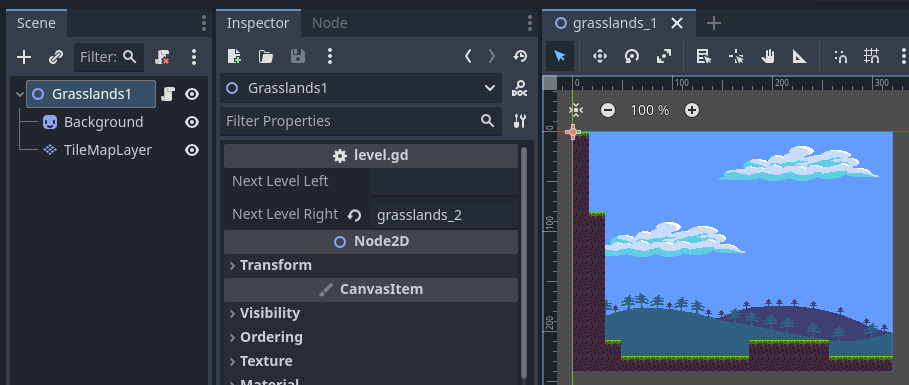
Task: Switch to the Scene dock tab
Action: coord(37,23)
